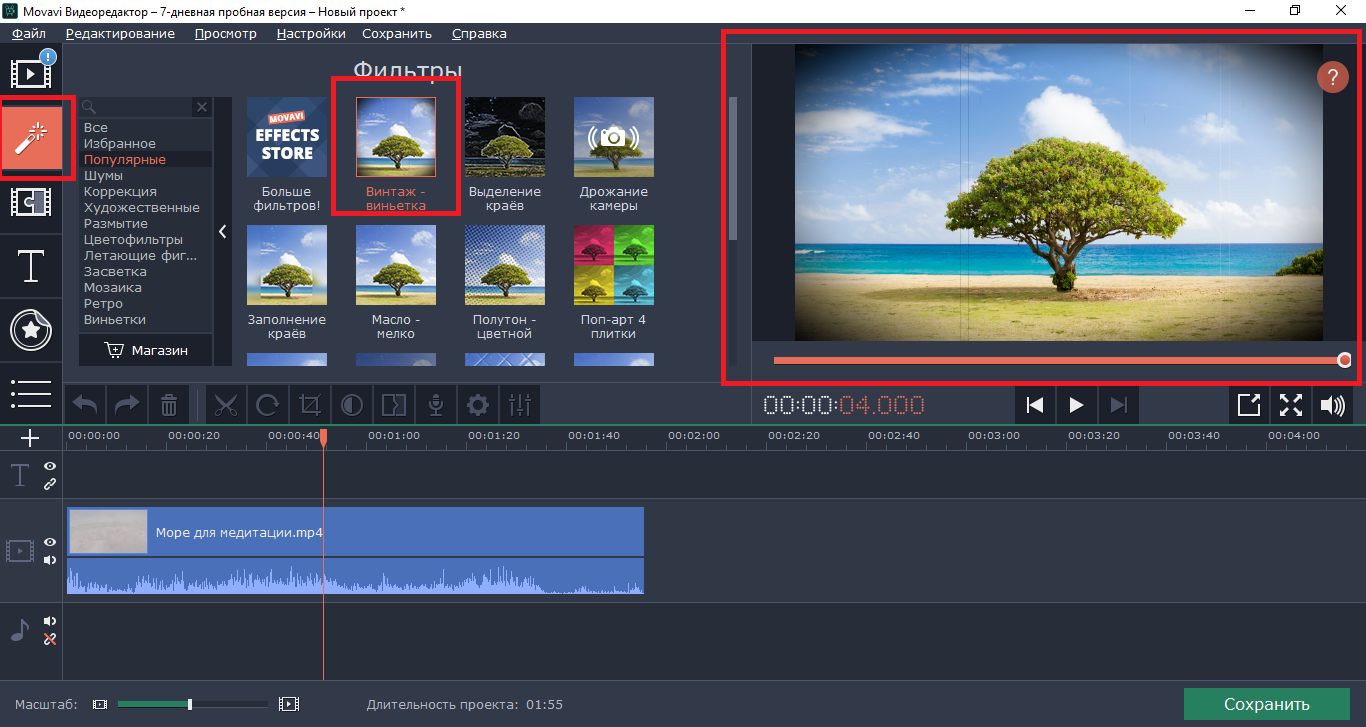Click the microphone record audio icon

pyautogui.click(x=435, y=405)
